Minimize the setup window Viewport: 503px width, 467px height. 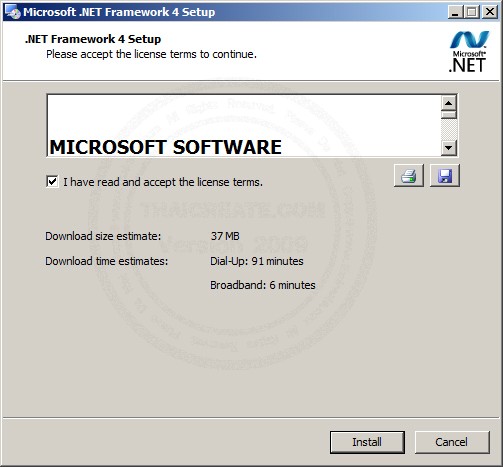point(455,12)
